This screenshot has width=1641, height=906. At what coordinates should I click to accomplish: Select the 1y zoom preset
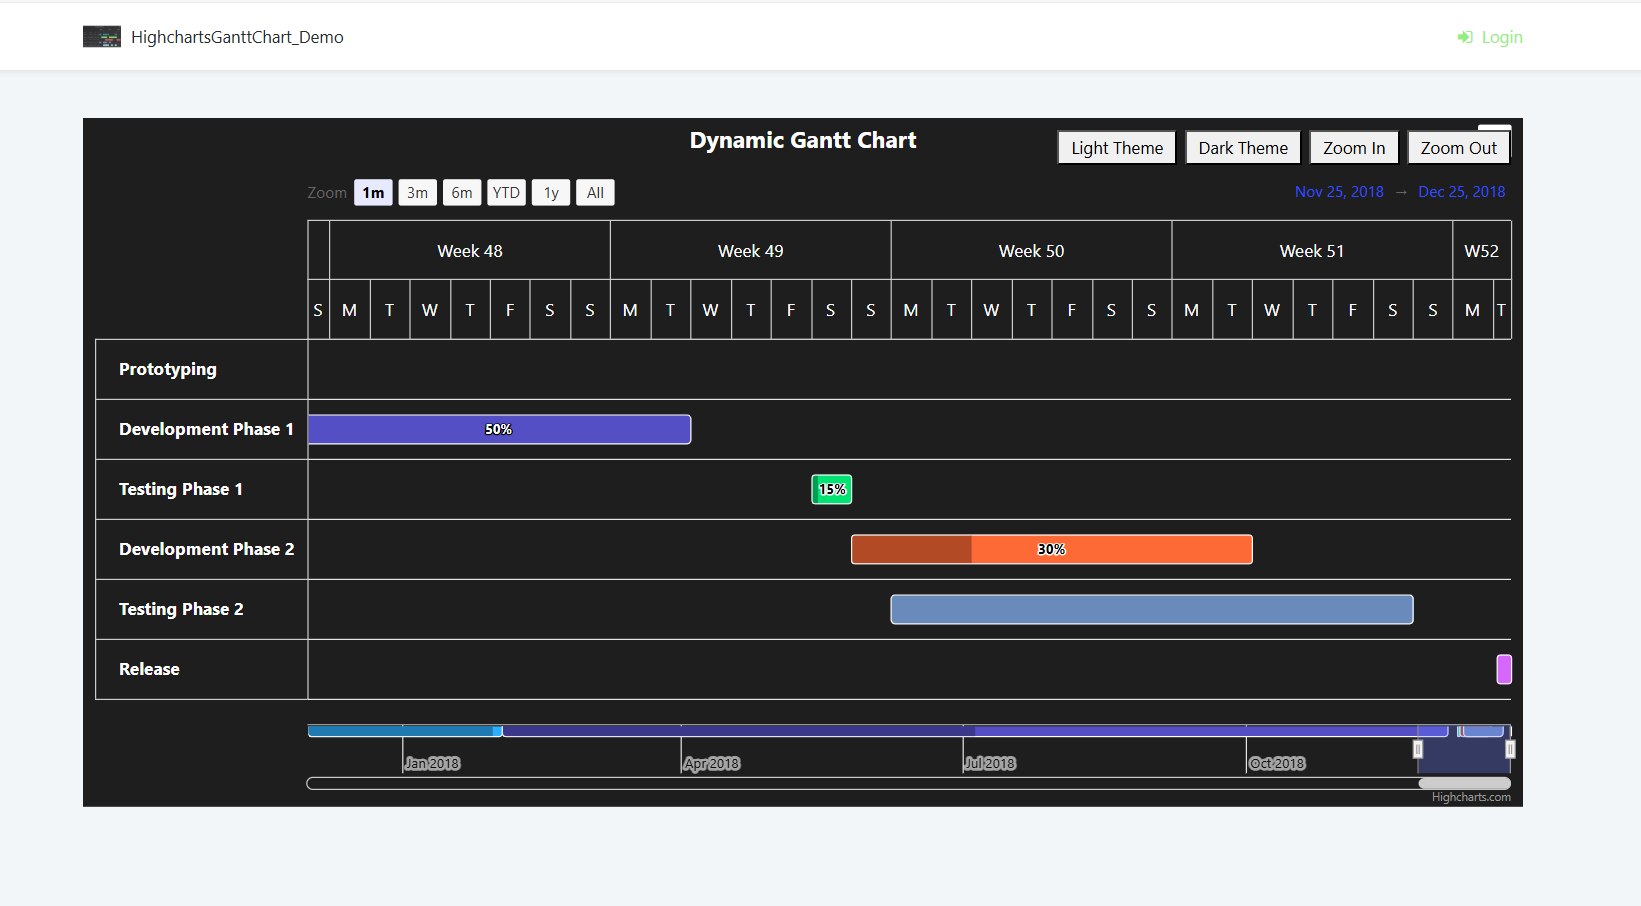(550, 192)
